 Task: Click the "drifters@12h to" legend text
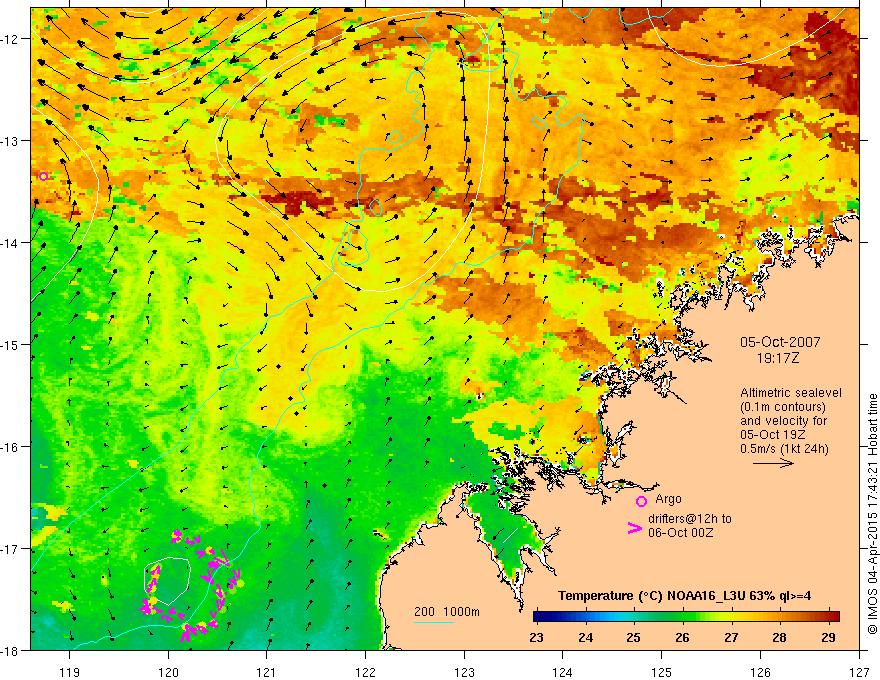coord(690,518)
